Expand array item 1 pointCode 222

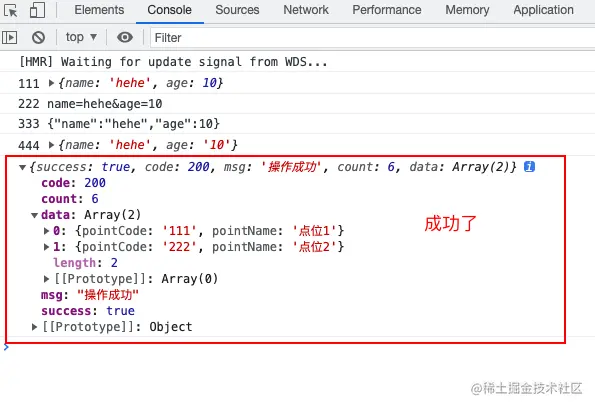46,247
